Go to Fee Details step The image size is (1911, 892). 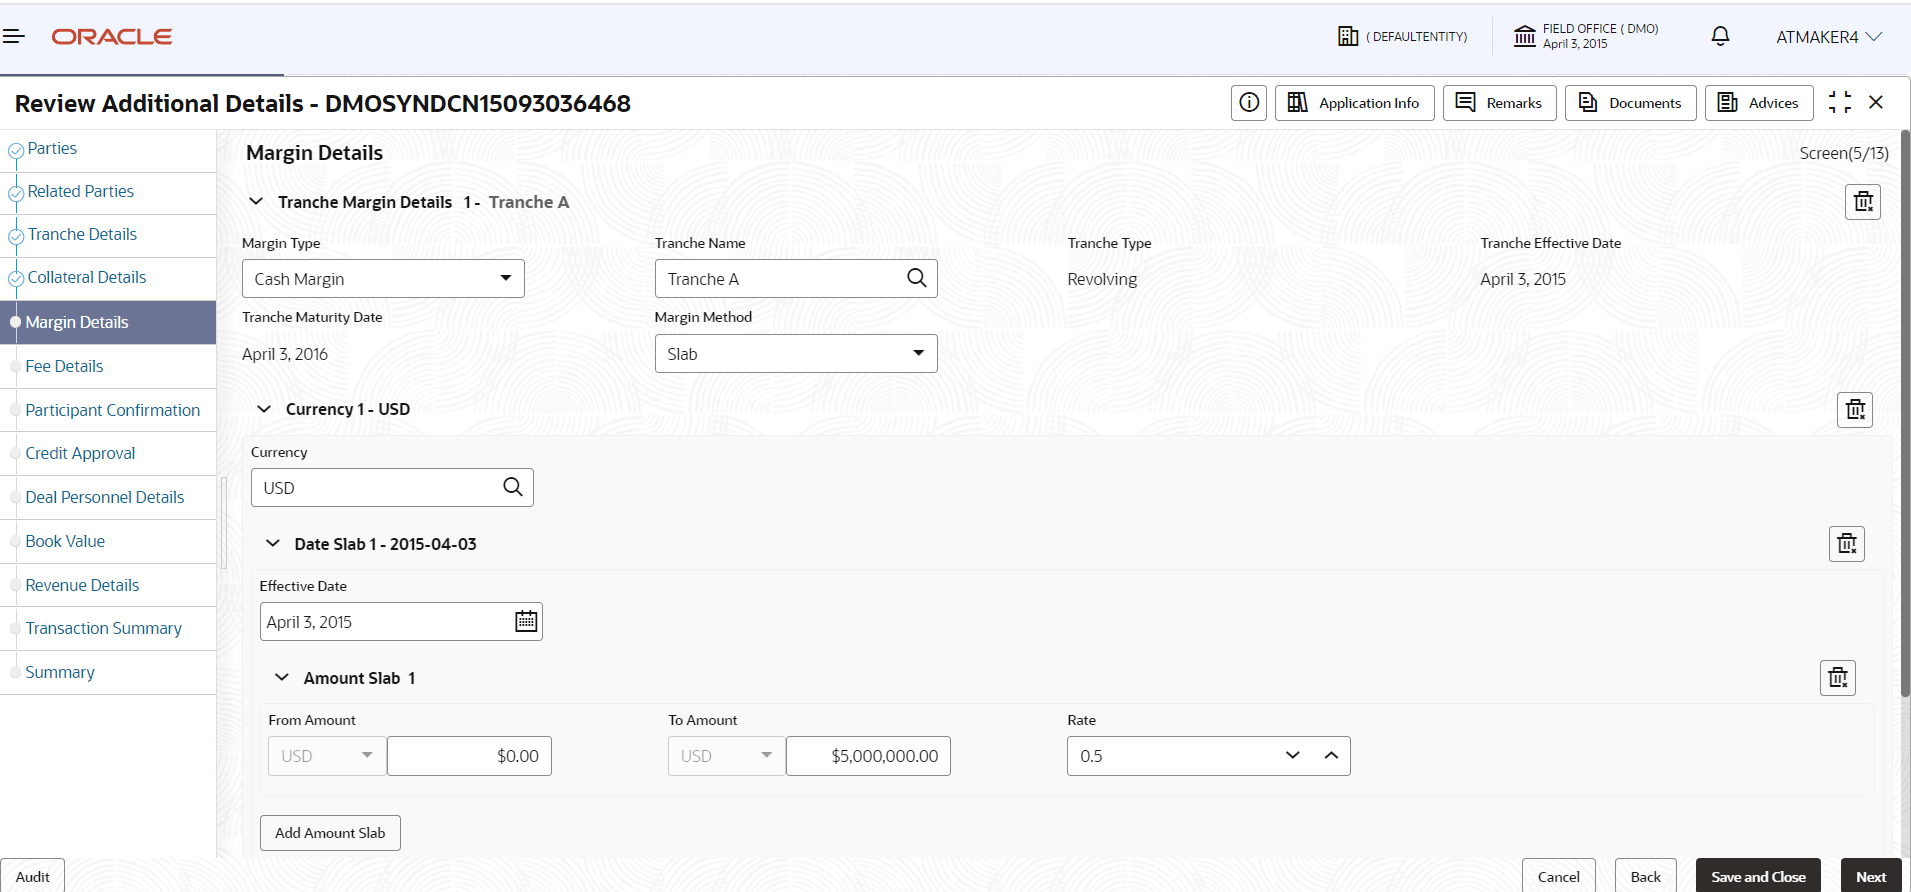[x=64, y=367]
